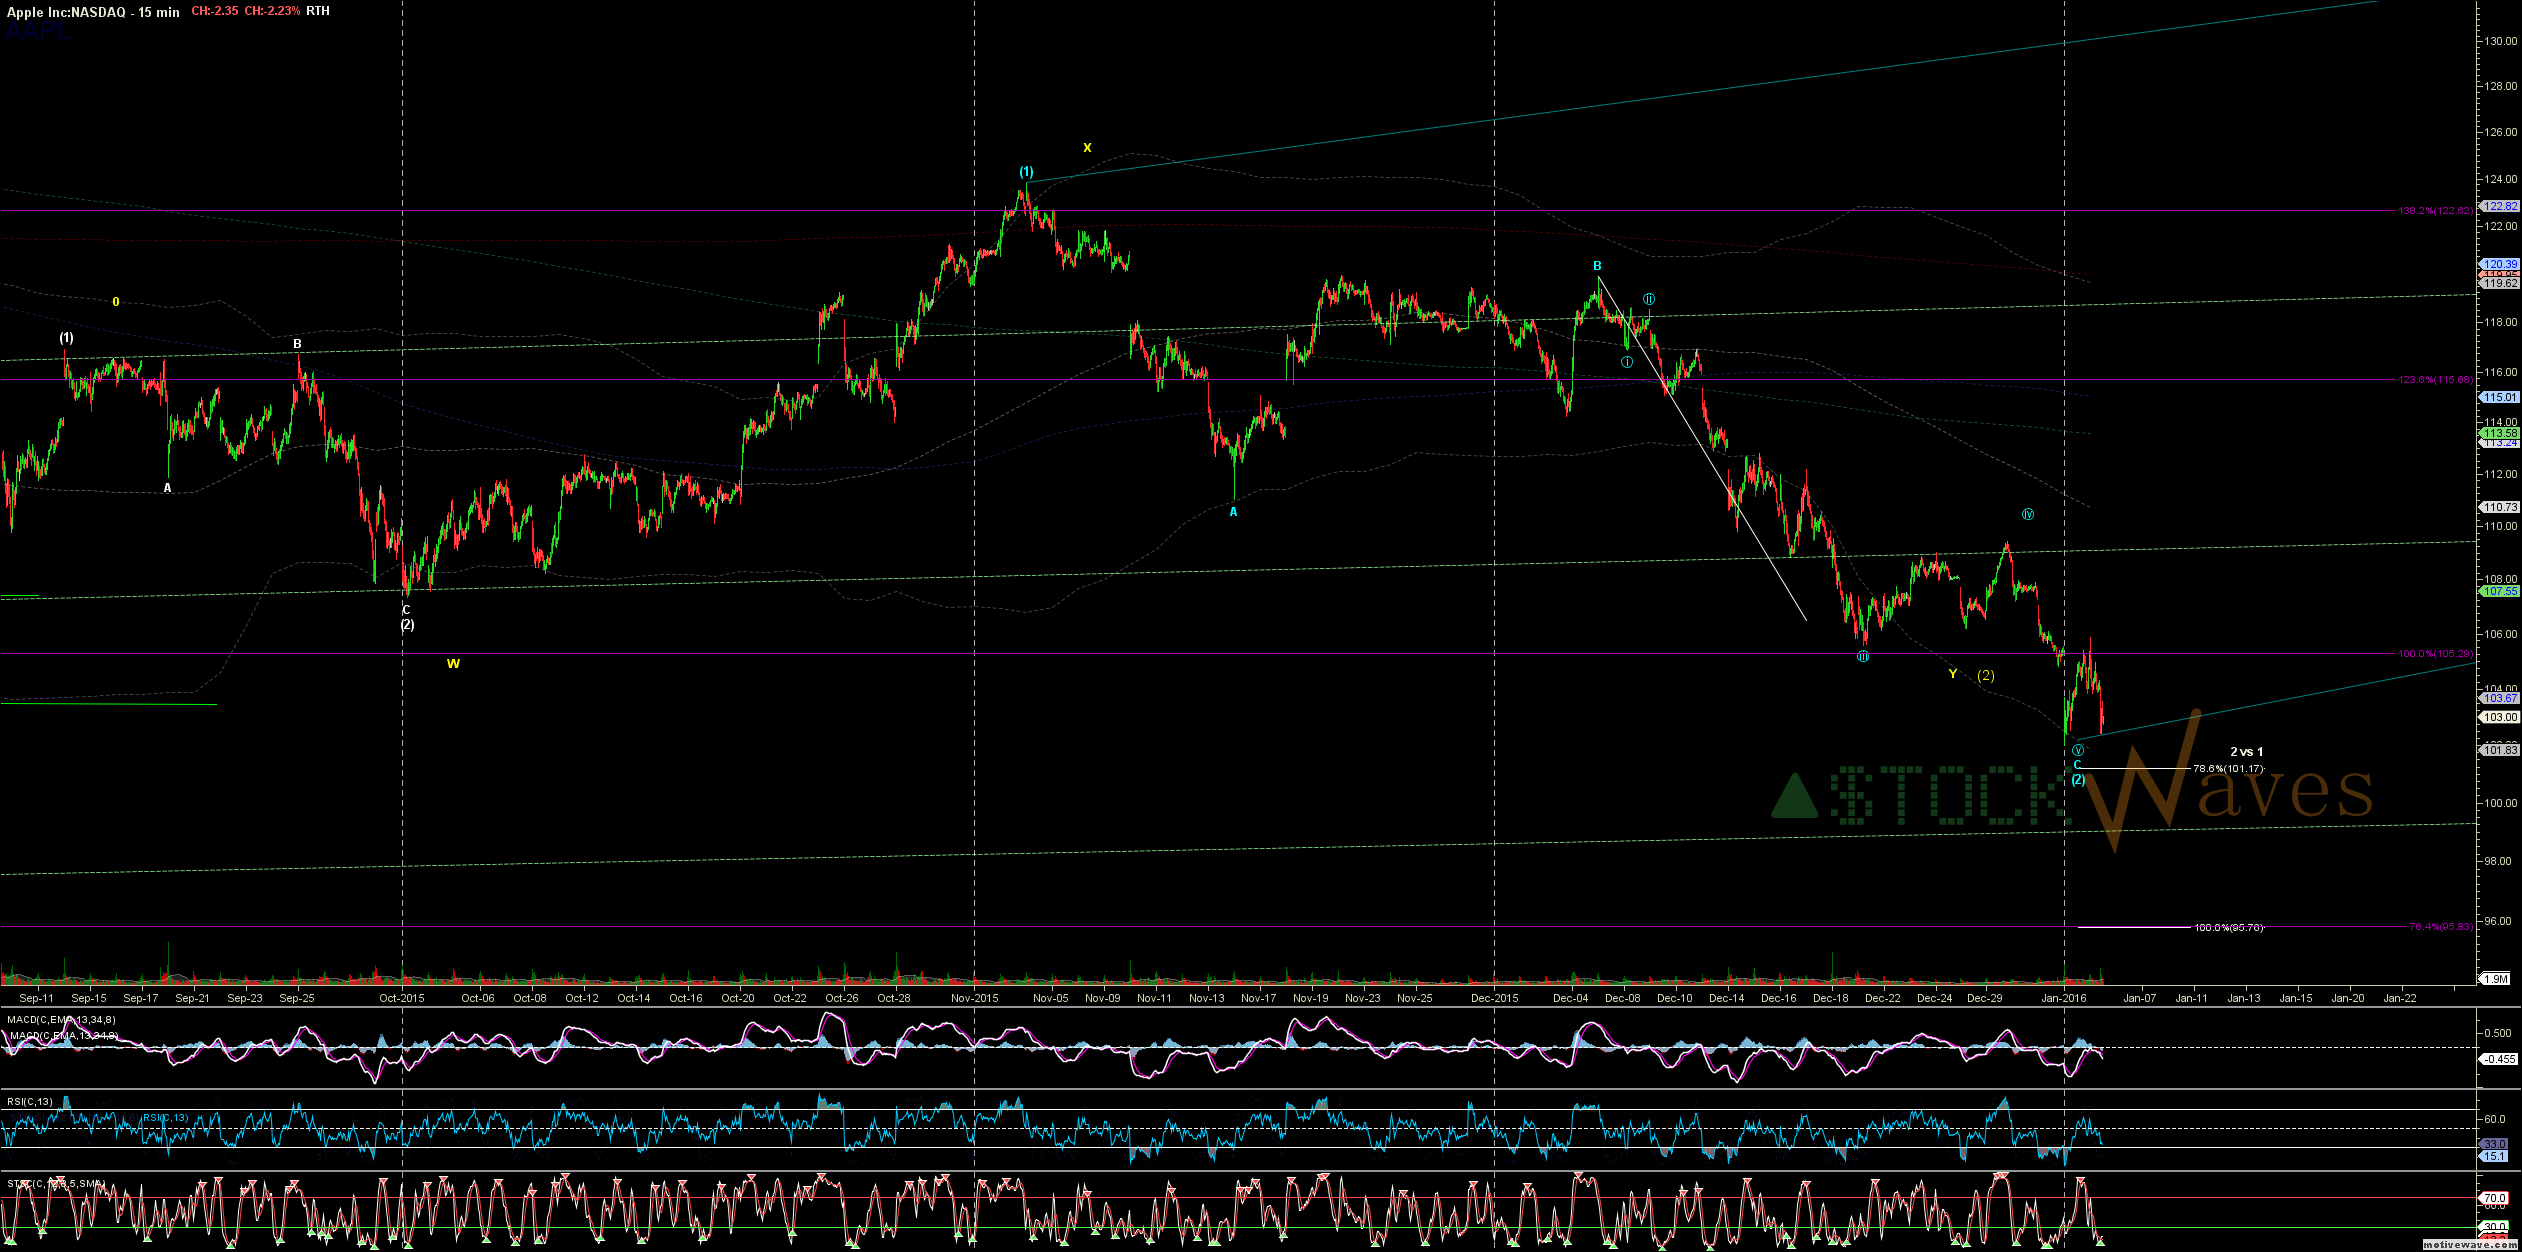Click the 115.01 price tag on the axis
2522x1252 pixels.
(x=2500, y=397)
